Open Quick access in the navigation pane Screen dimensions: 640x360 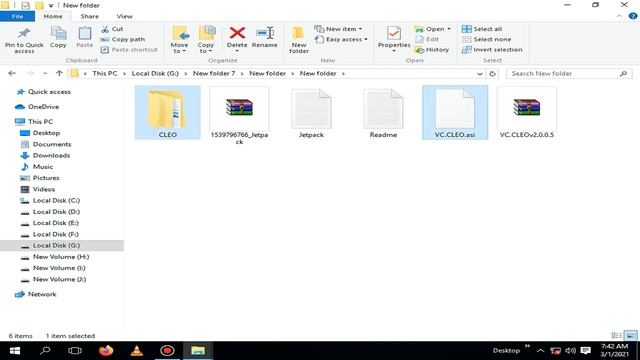tap(49, 92)
